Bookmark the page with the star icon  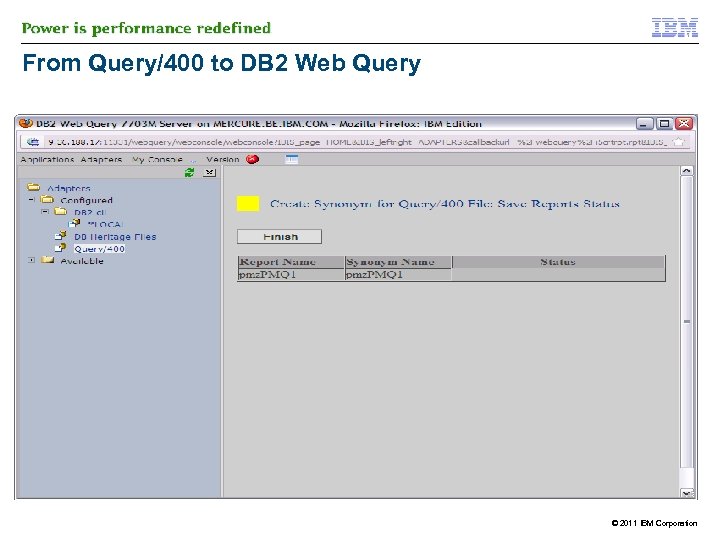[x=679, y=142]
